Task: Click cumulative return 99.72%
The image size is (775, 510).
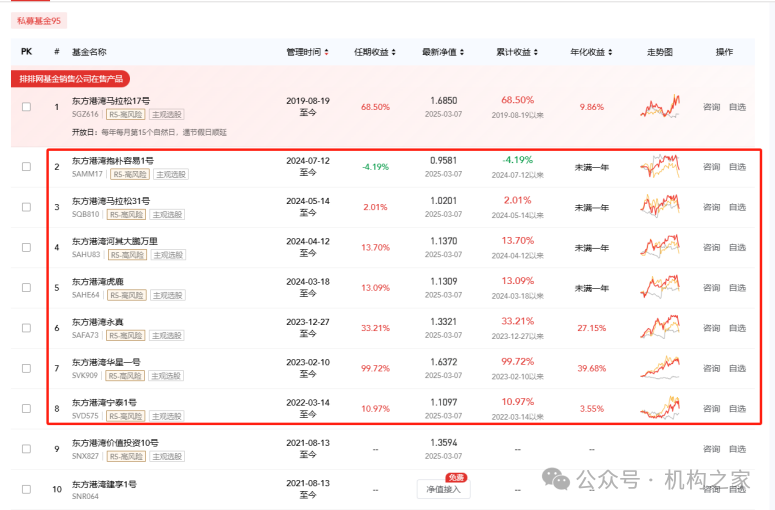Action: [517, 362]
